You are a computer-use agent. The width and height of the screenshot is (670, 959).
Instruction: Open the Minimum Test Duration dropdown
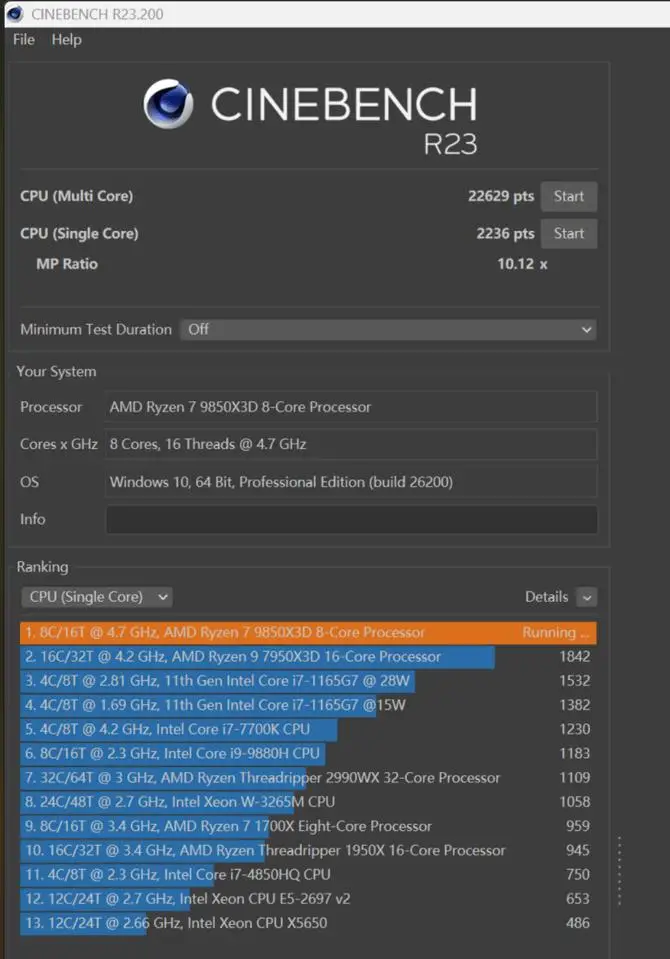point(388,329)
